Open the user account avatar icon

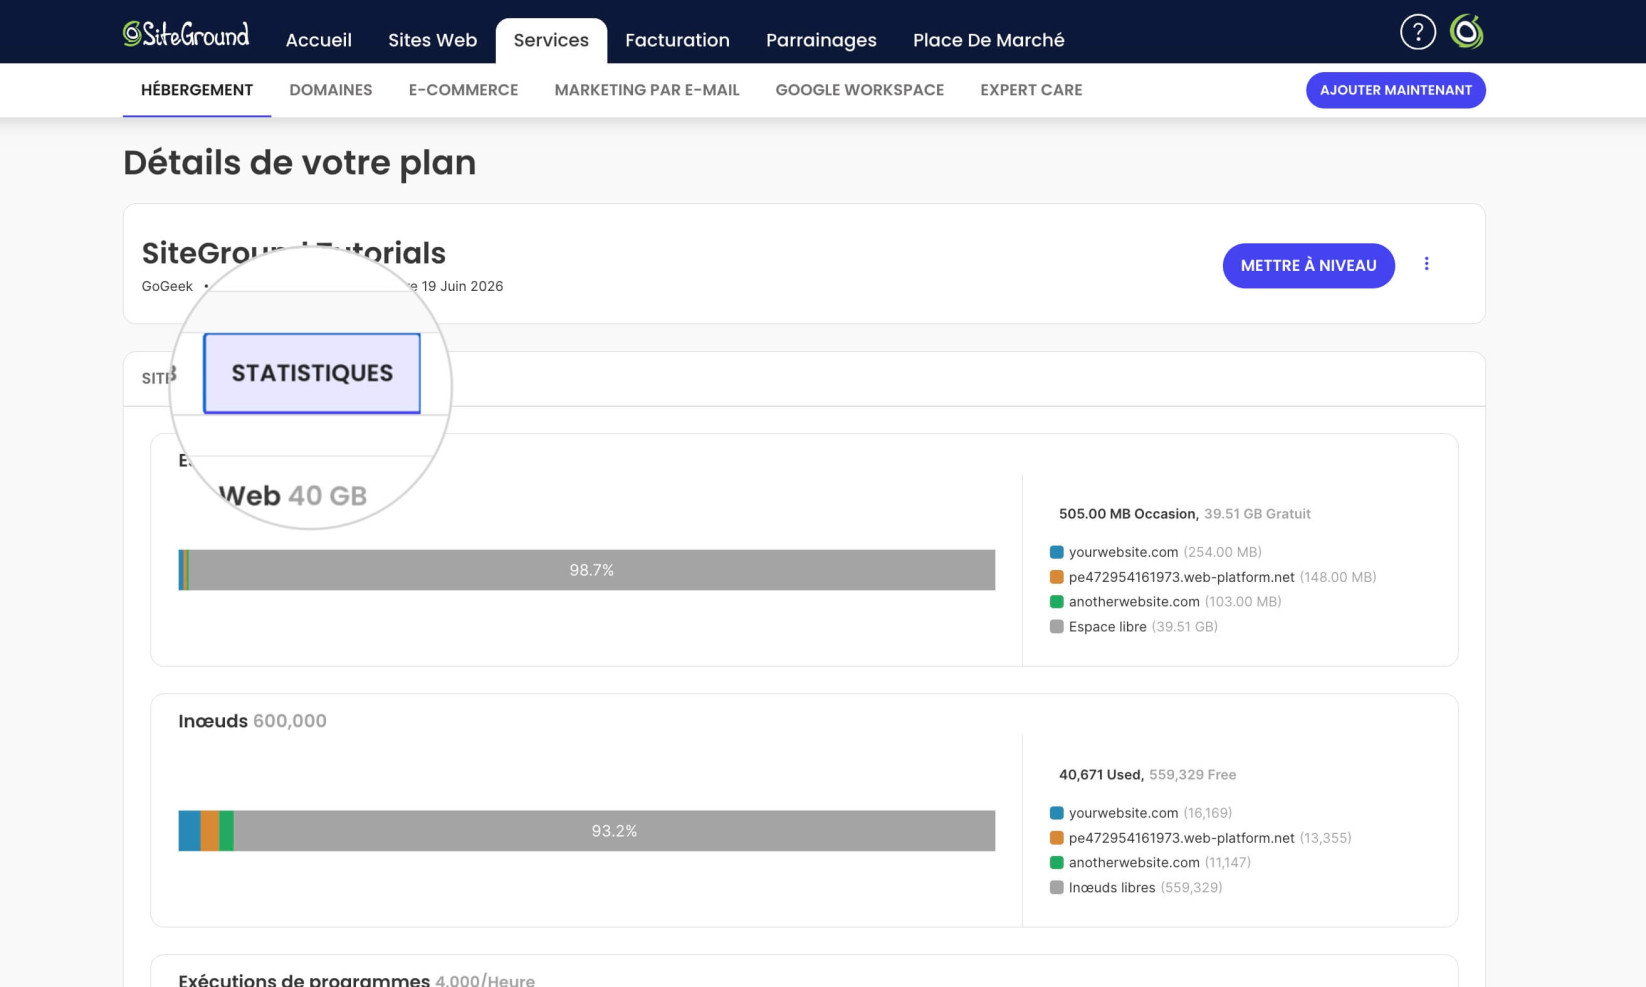[x=1466, y=32]
